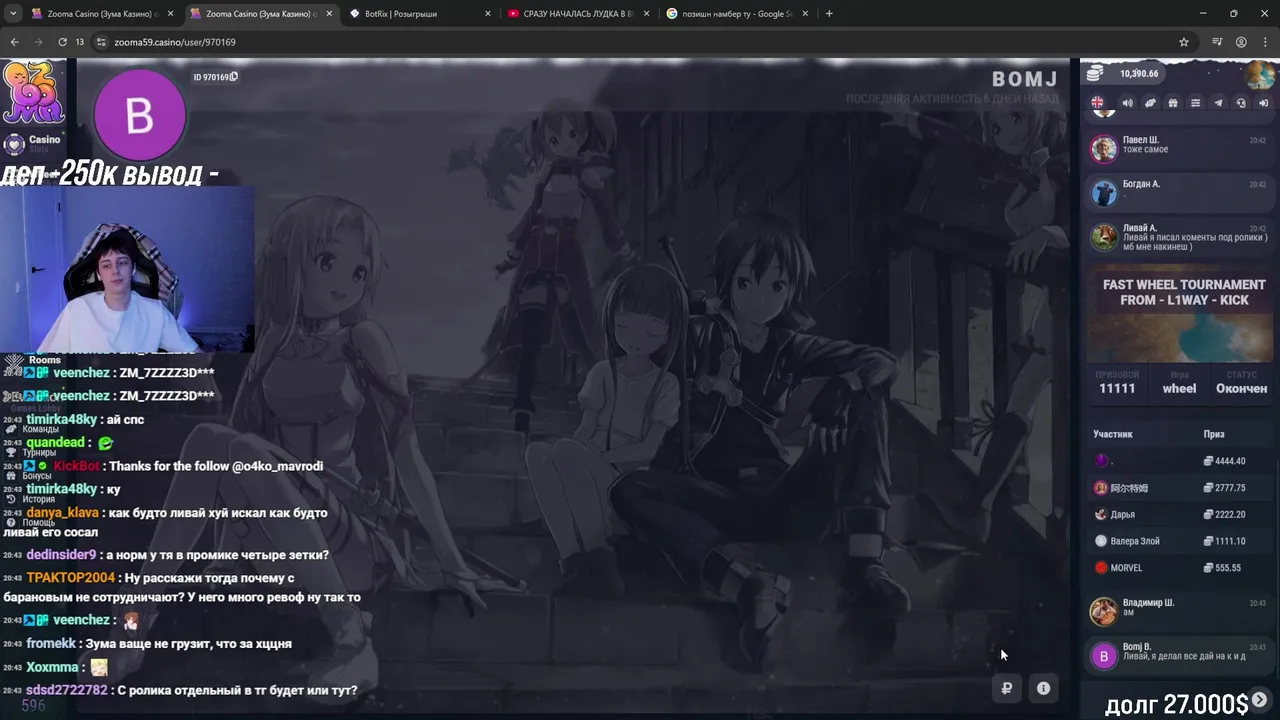Open Bomj B. purple chat avatar
1280x720 pixels.
click(x=1103, y=656)
